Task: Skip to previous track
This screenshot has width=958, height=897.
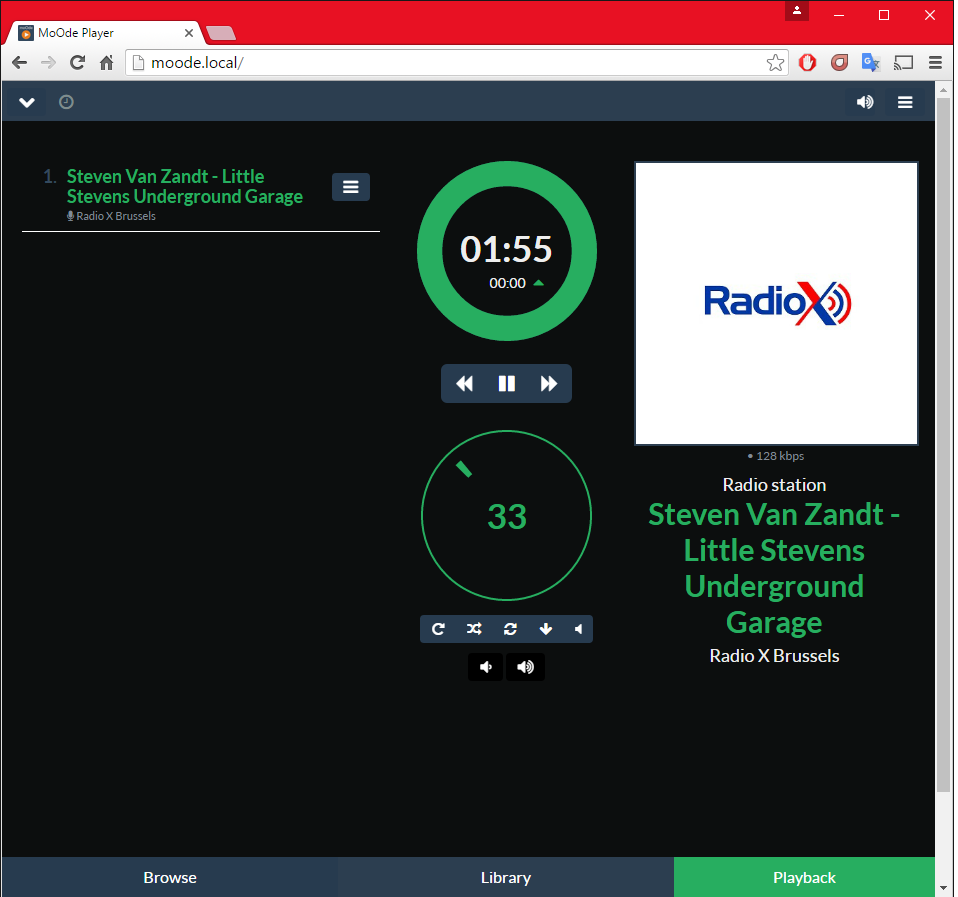Action: 464,384
